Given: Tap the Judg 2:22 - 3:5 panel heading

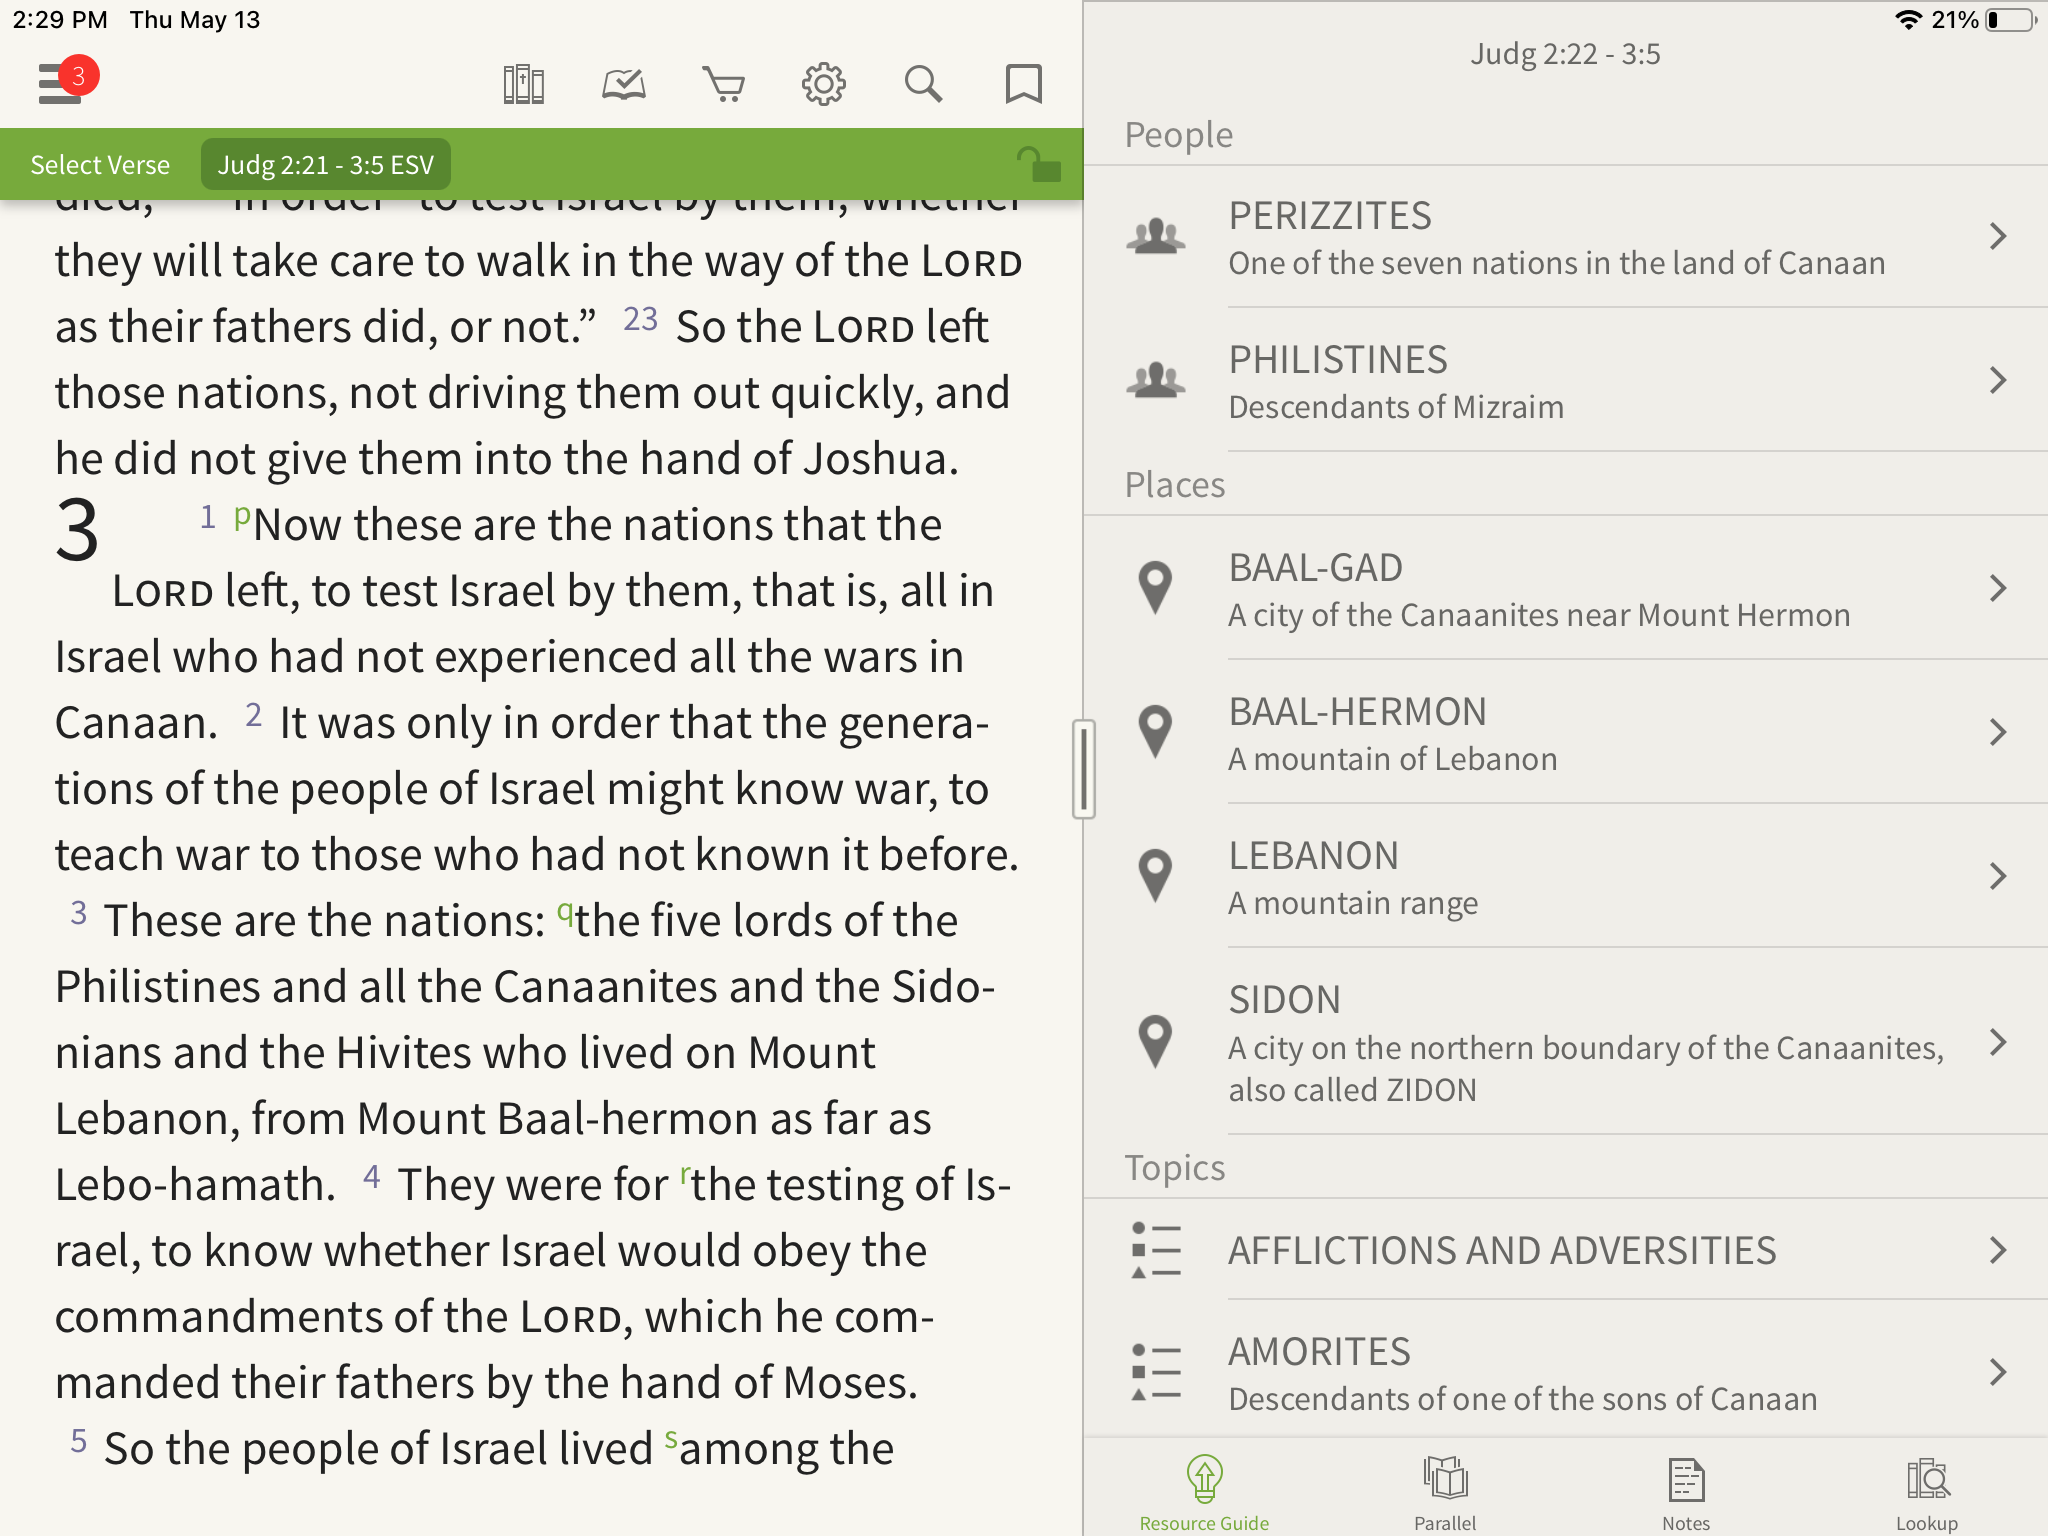Looking at the screenshot, I should click(1565, 54).
